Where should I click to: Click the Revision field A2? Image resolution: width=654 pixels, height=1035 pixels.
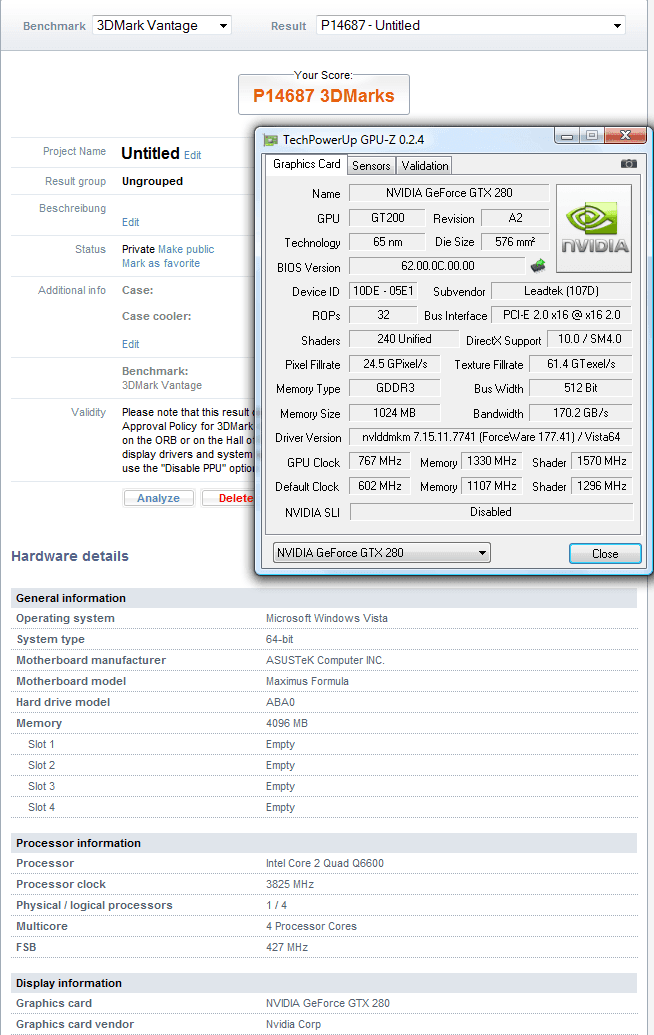pos(515,218)
